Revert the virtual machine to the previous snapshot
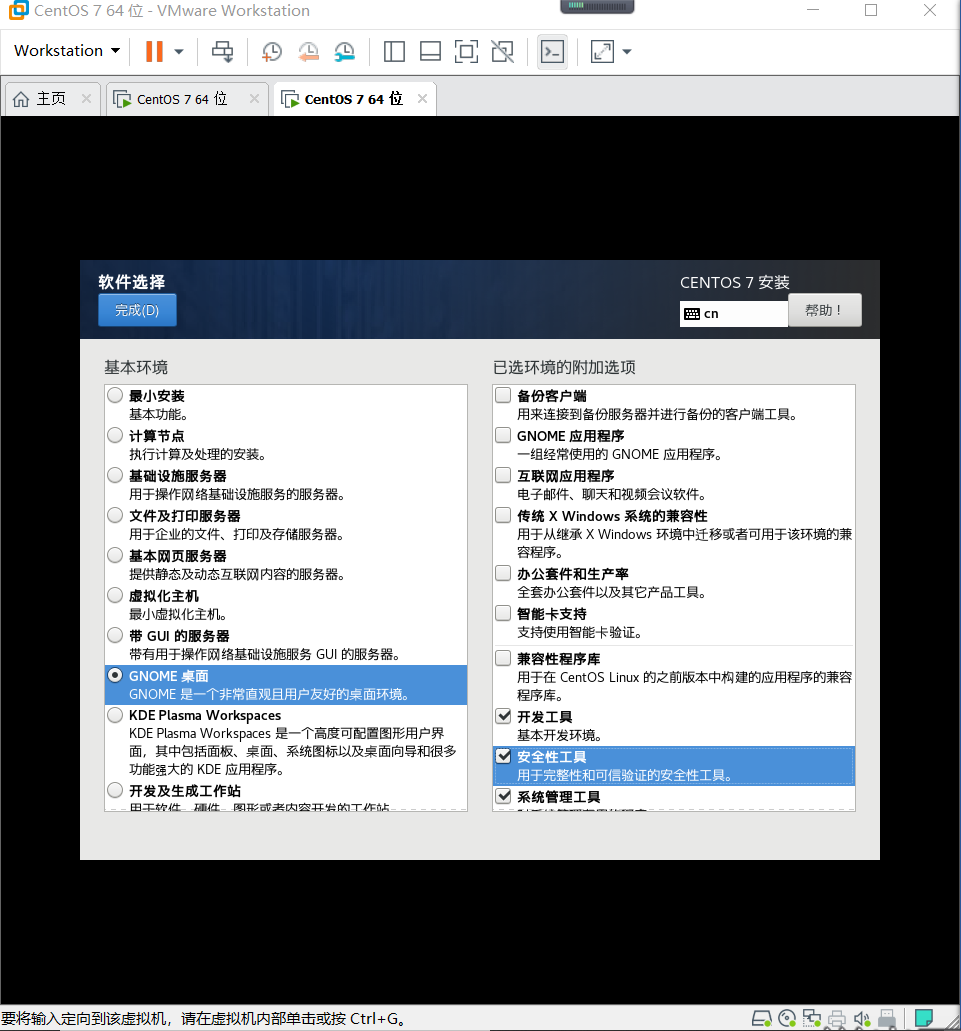The image size is (961, 1031). [308, 51]
